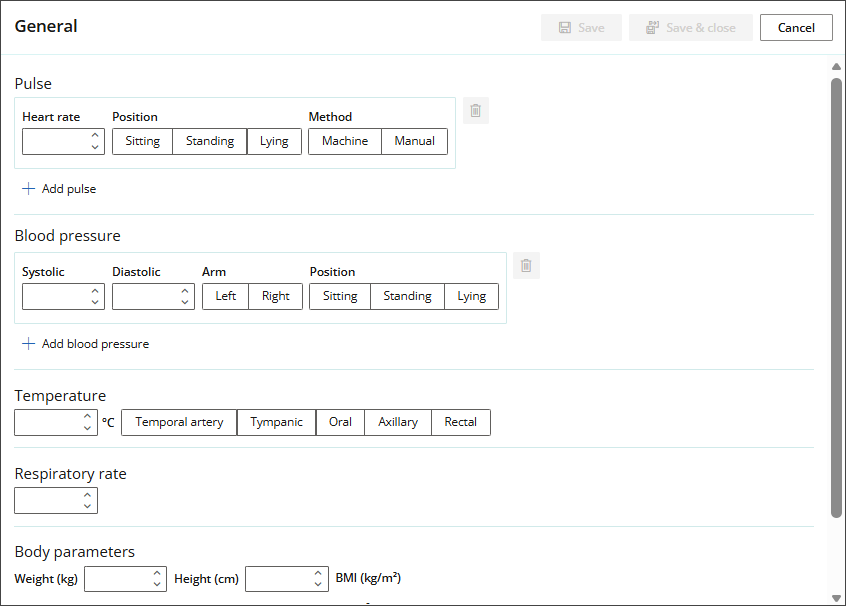Delete the pulse entry with trash icon
Image resolution: width=846 pixels, height=606 pixels.
(476, 111)
